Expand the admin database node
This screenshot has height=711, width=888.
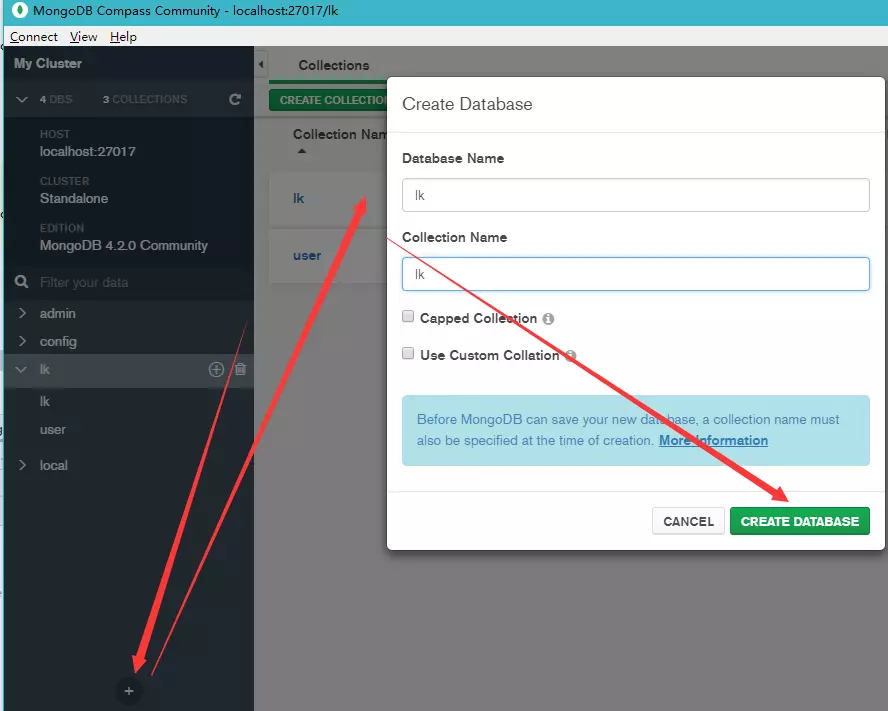(x=22, y=313)
